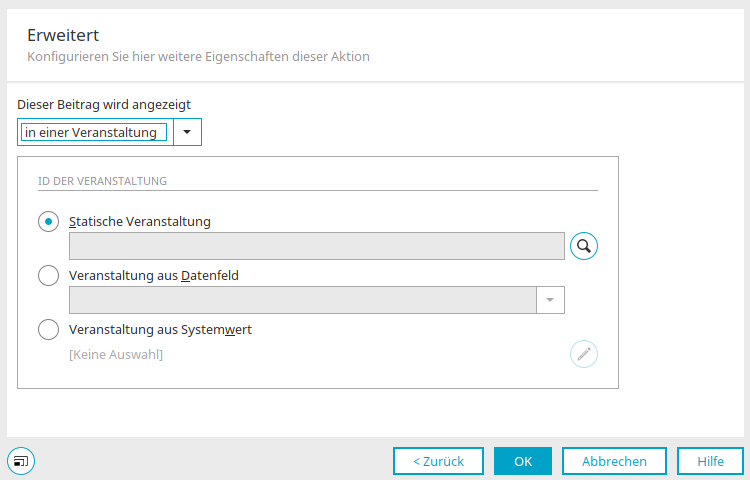Select the Statische Veranstaltung radio button

pyautogui.click(x=48, y=221)
